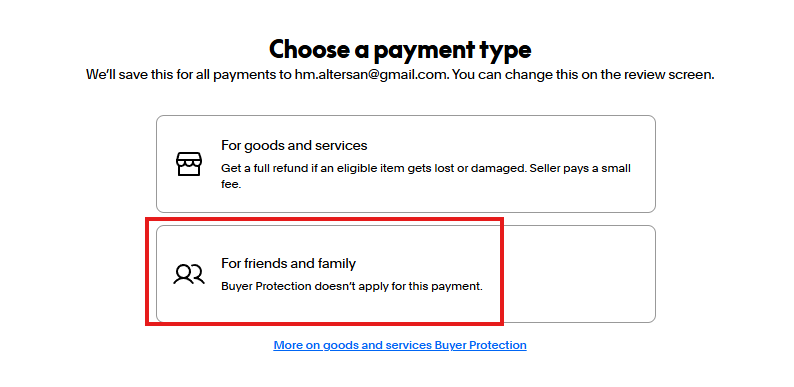Viewport: 794px width, 387px height.
Task: Click the "change this on the review screen" sentence
Action: point(603,75)
